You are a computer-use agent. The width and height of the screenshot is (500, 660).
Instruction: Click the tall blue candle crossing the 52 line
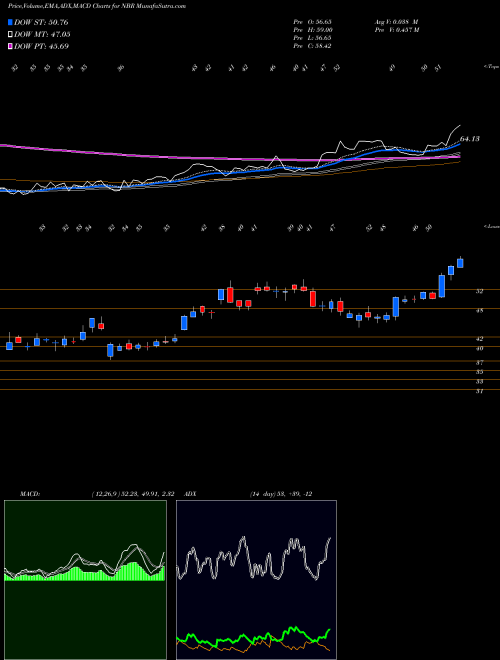[x=441, y=286]
